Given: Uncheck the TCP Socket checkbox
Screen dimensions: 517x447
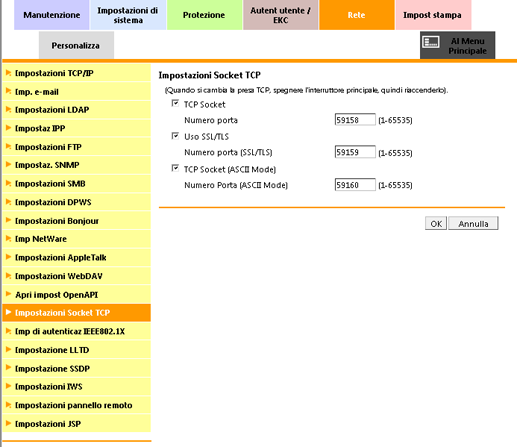Looking at the screenshot, I should pos(175,103).
